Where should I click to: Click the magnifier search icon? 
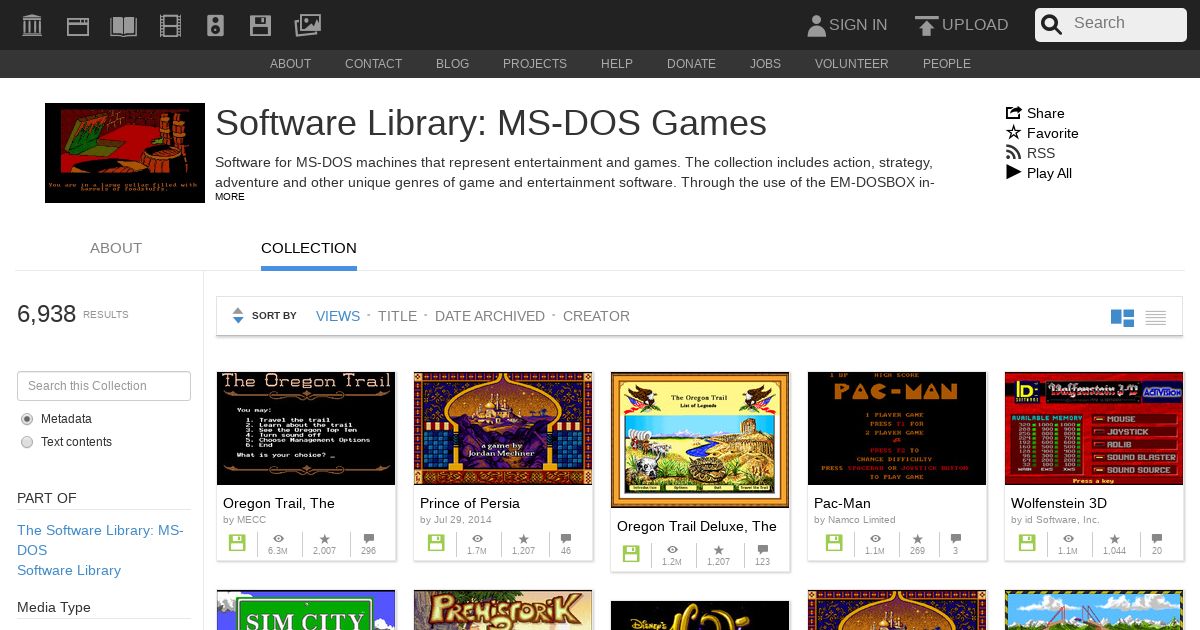click(x=1051, y=25)
